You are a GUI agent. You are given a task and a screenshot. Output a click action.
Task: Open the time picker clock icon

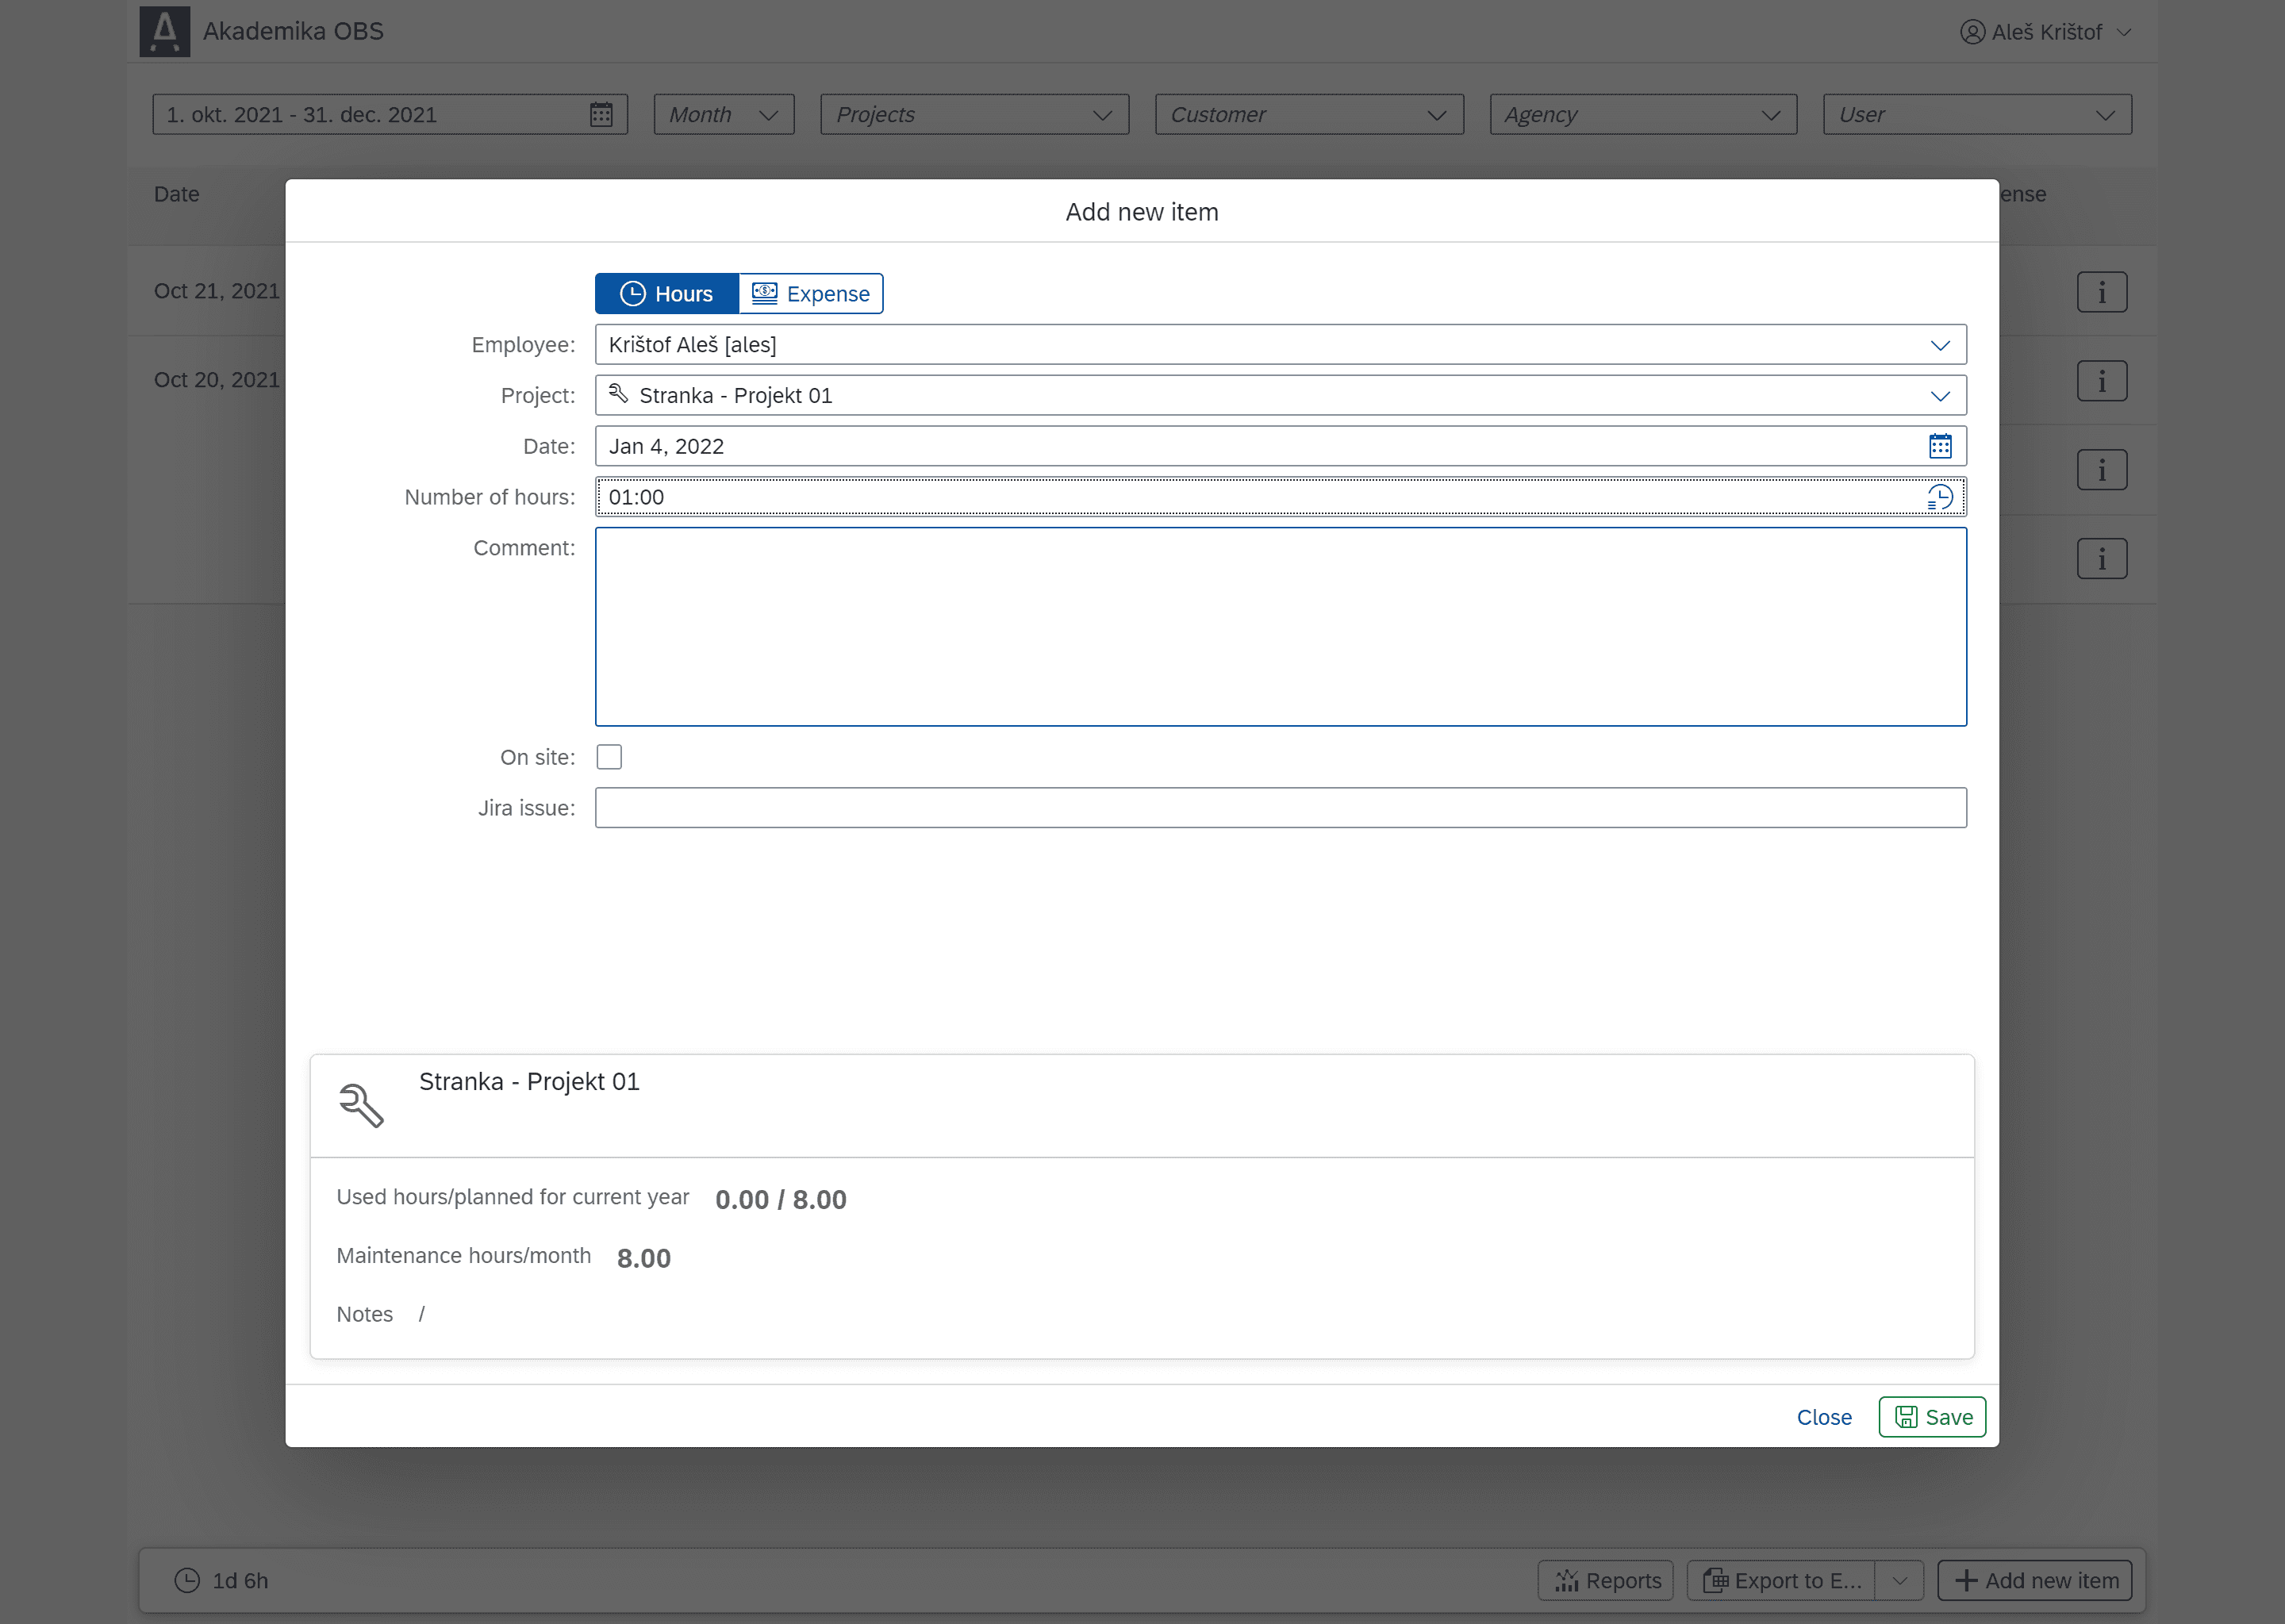1939,497
